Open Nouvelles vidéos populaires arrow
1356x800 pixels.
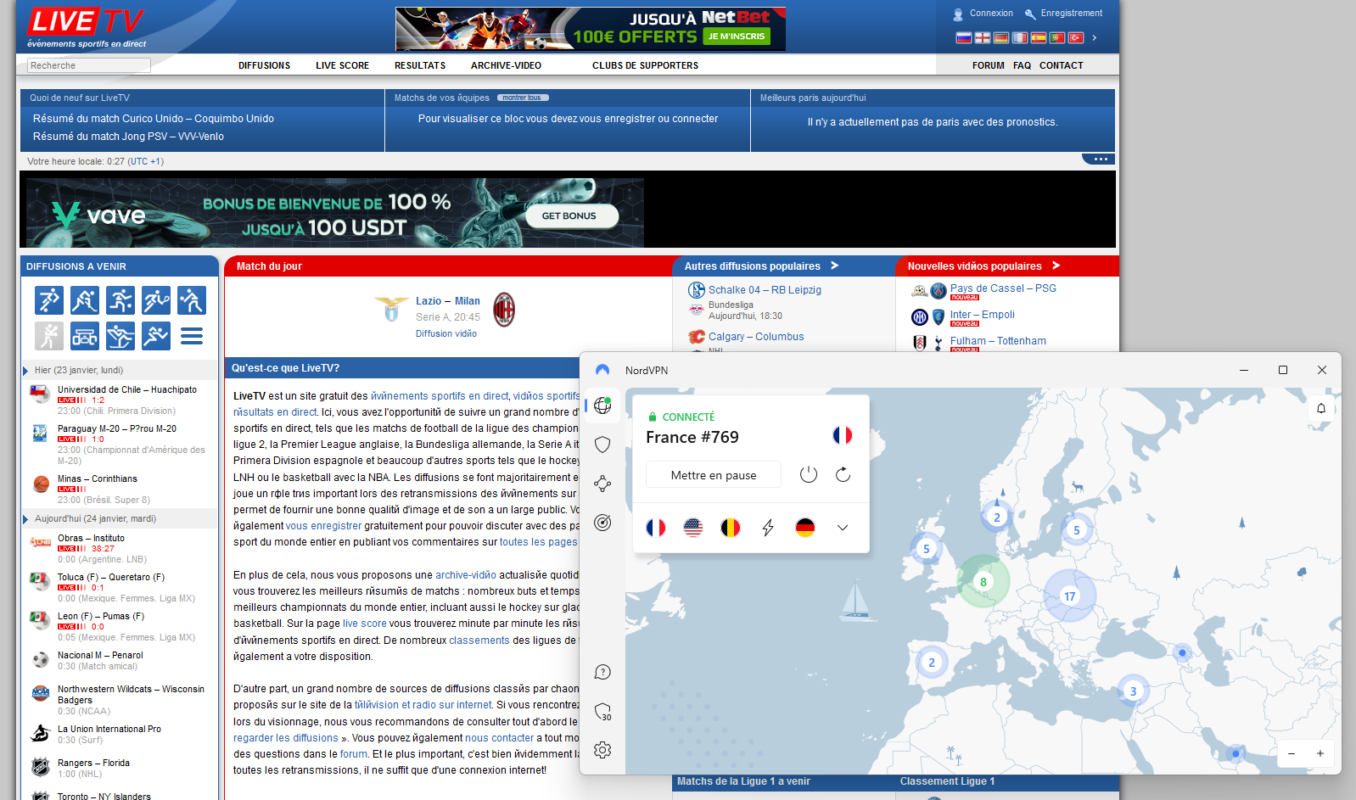1056,266
